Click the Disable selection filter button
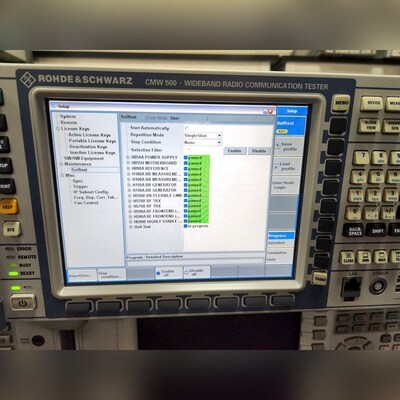 point(259,151)
